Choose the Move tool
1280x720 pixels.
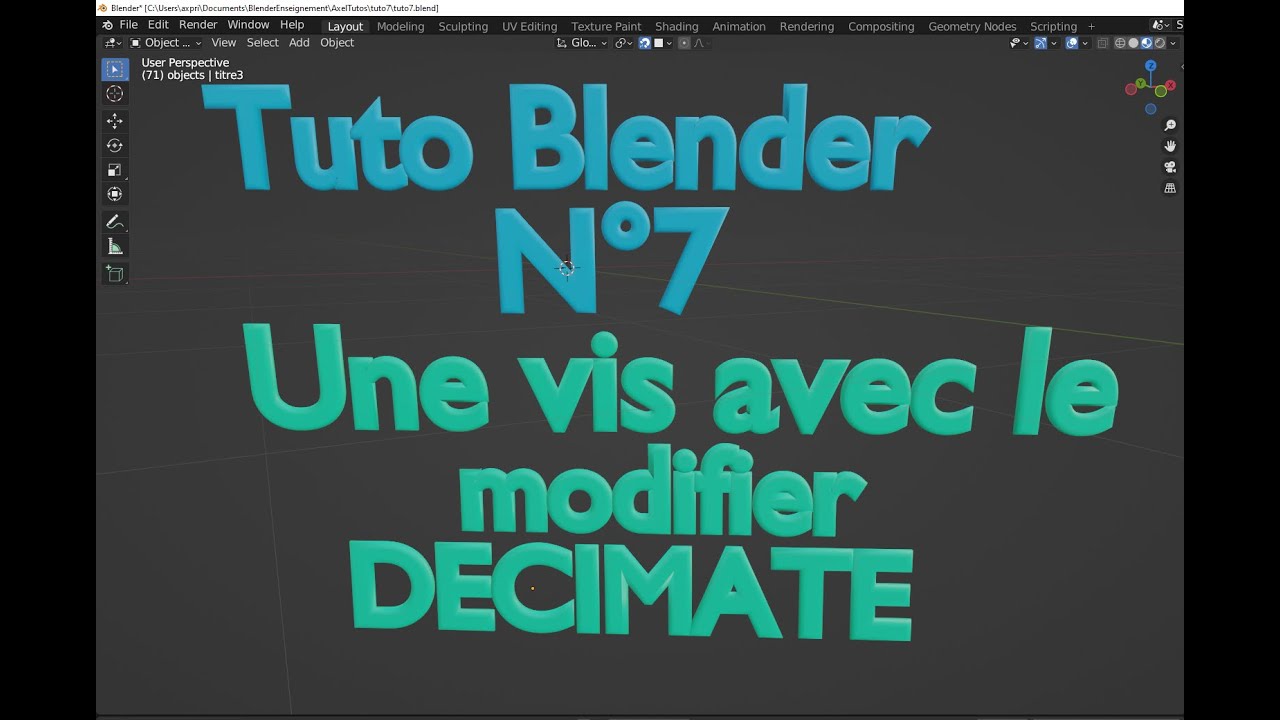(x=115, y=121)
